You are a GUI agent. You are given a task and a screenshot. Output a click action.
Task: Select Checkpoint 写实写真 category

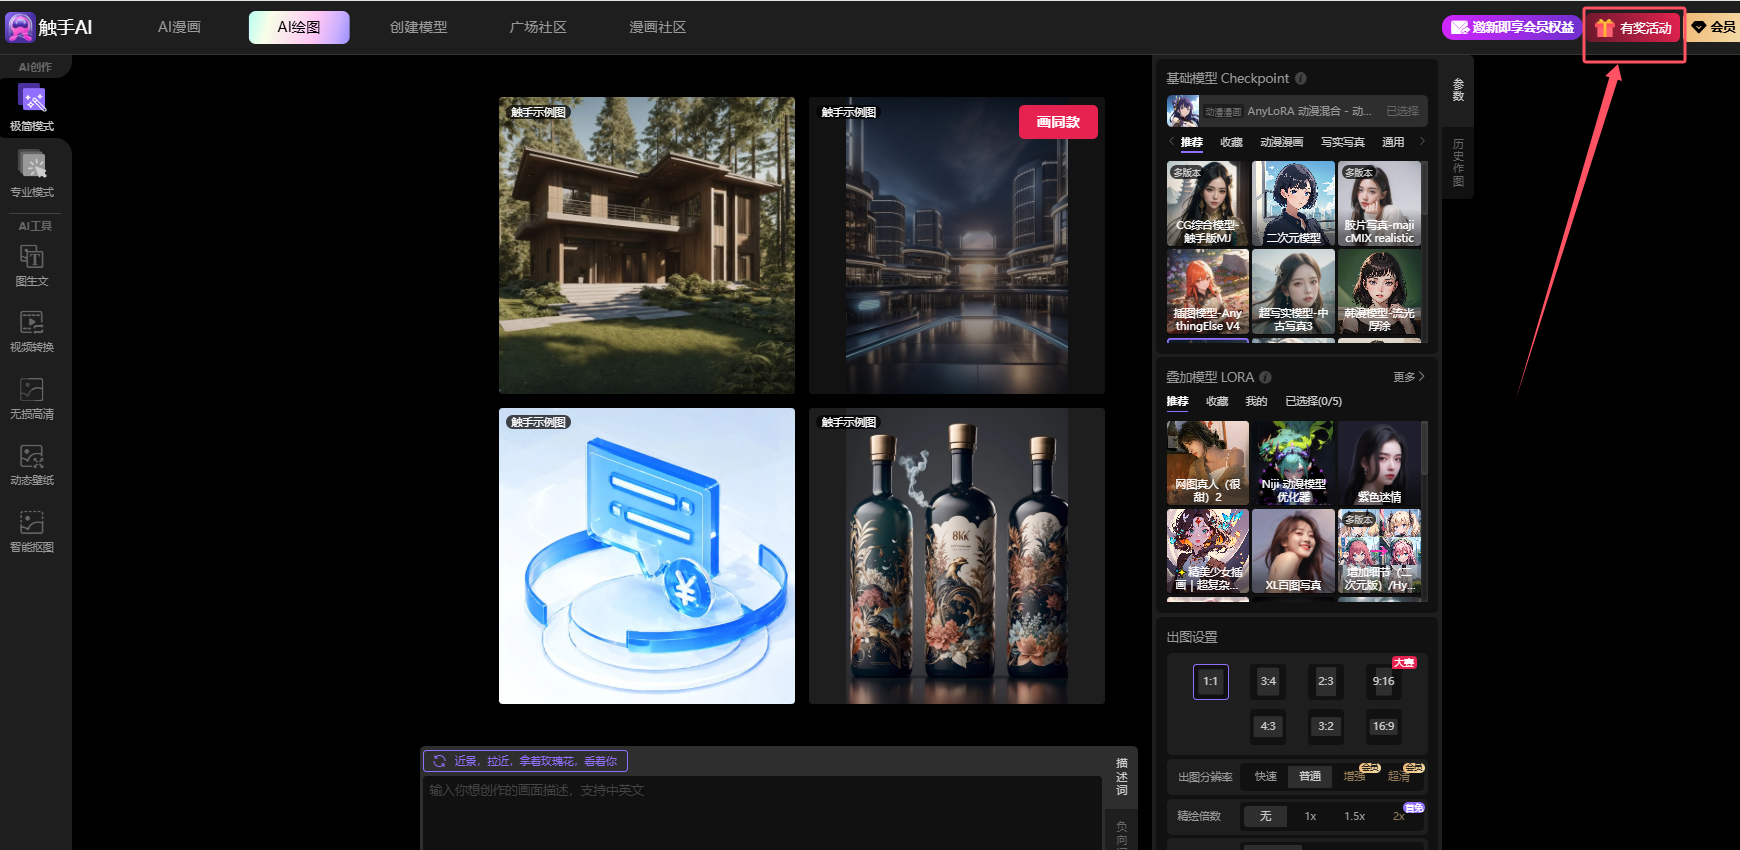coord(1342,142)
